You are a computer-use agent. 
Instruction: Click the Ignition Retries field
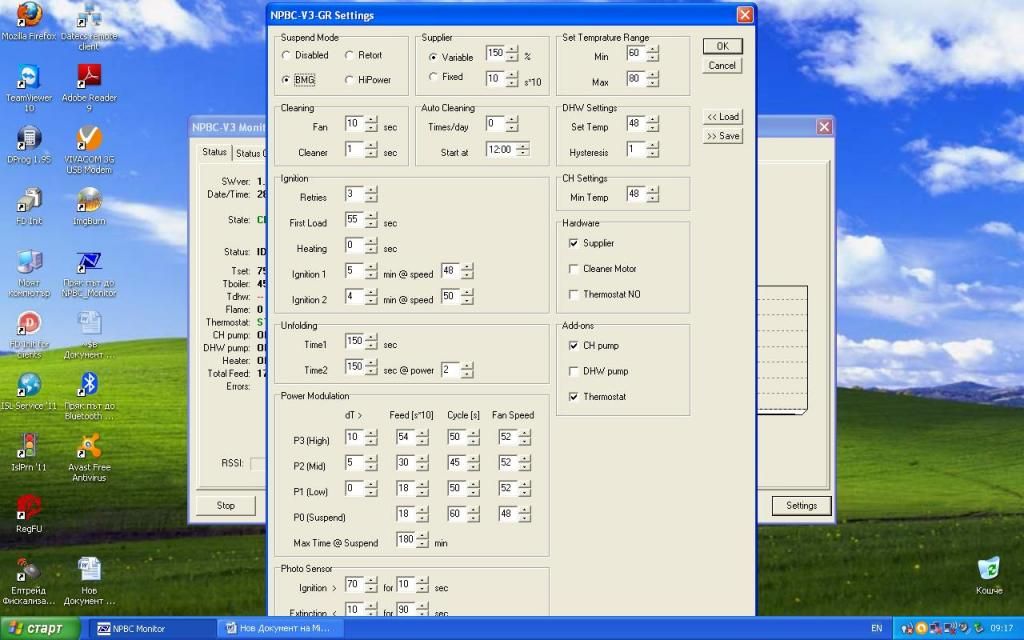tap(355, 195)
